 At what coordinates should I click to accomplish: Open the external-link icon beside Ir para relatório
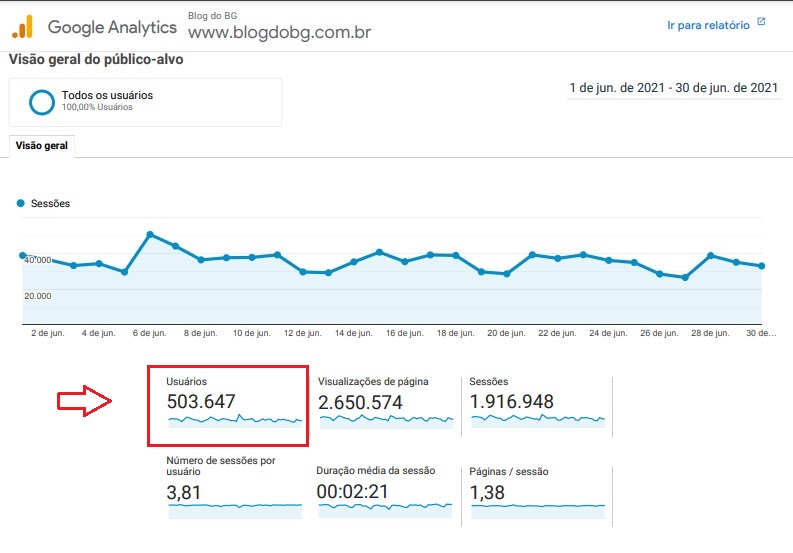pos(761,22)
